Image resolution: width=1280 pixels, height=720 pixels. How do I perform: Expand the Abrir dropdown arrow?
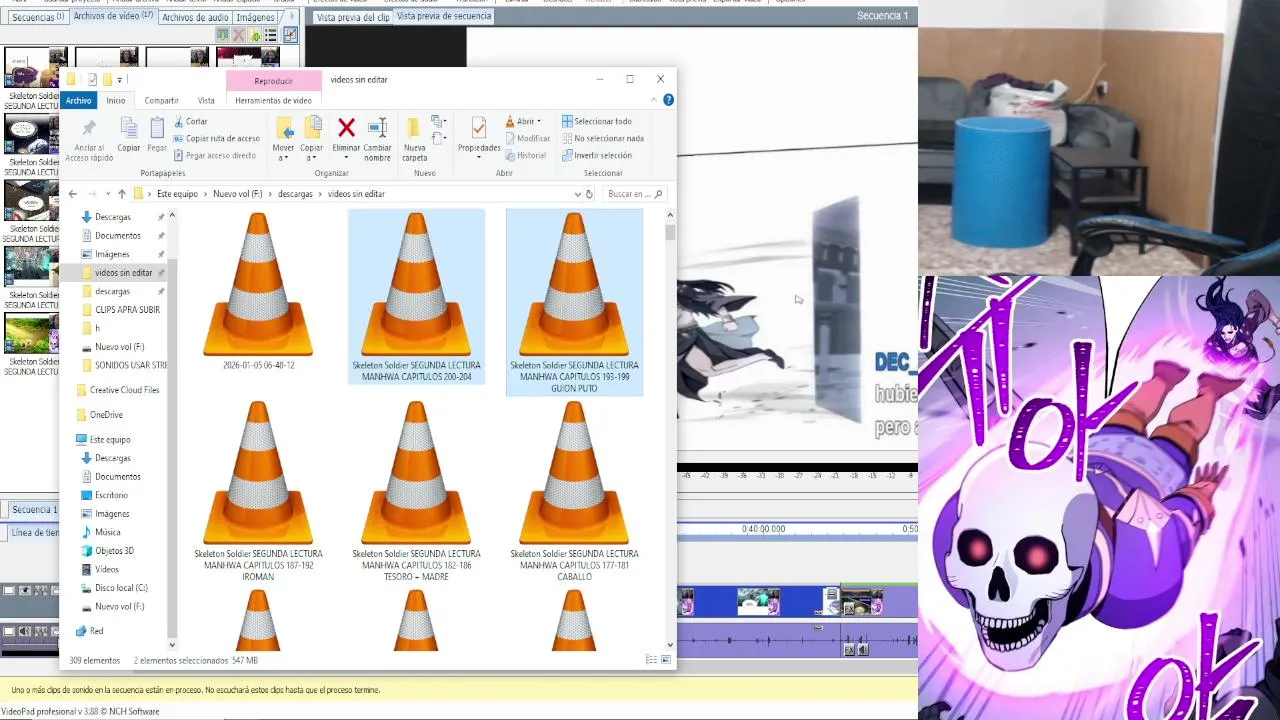(x=538, y=121)
